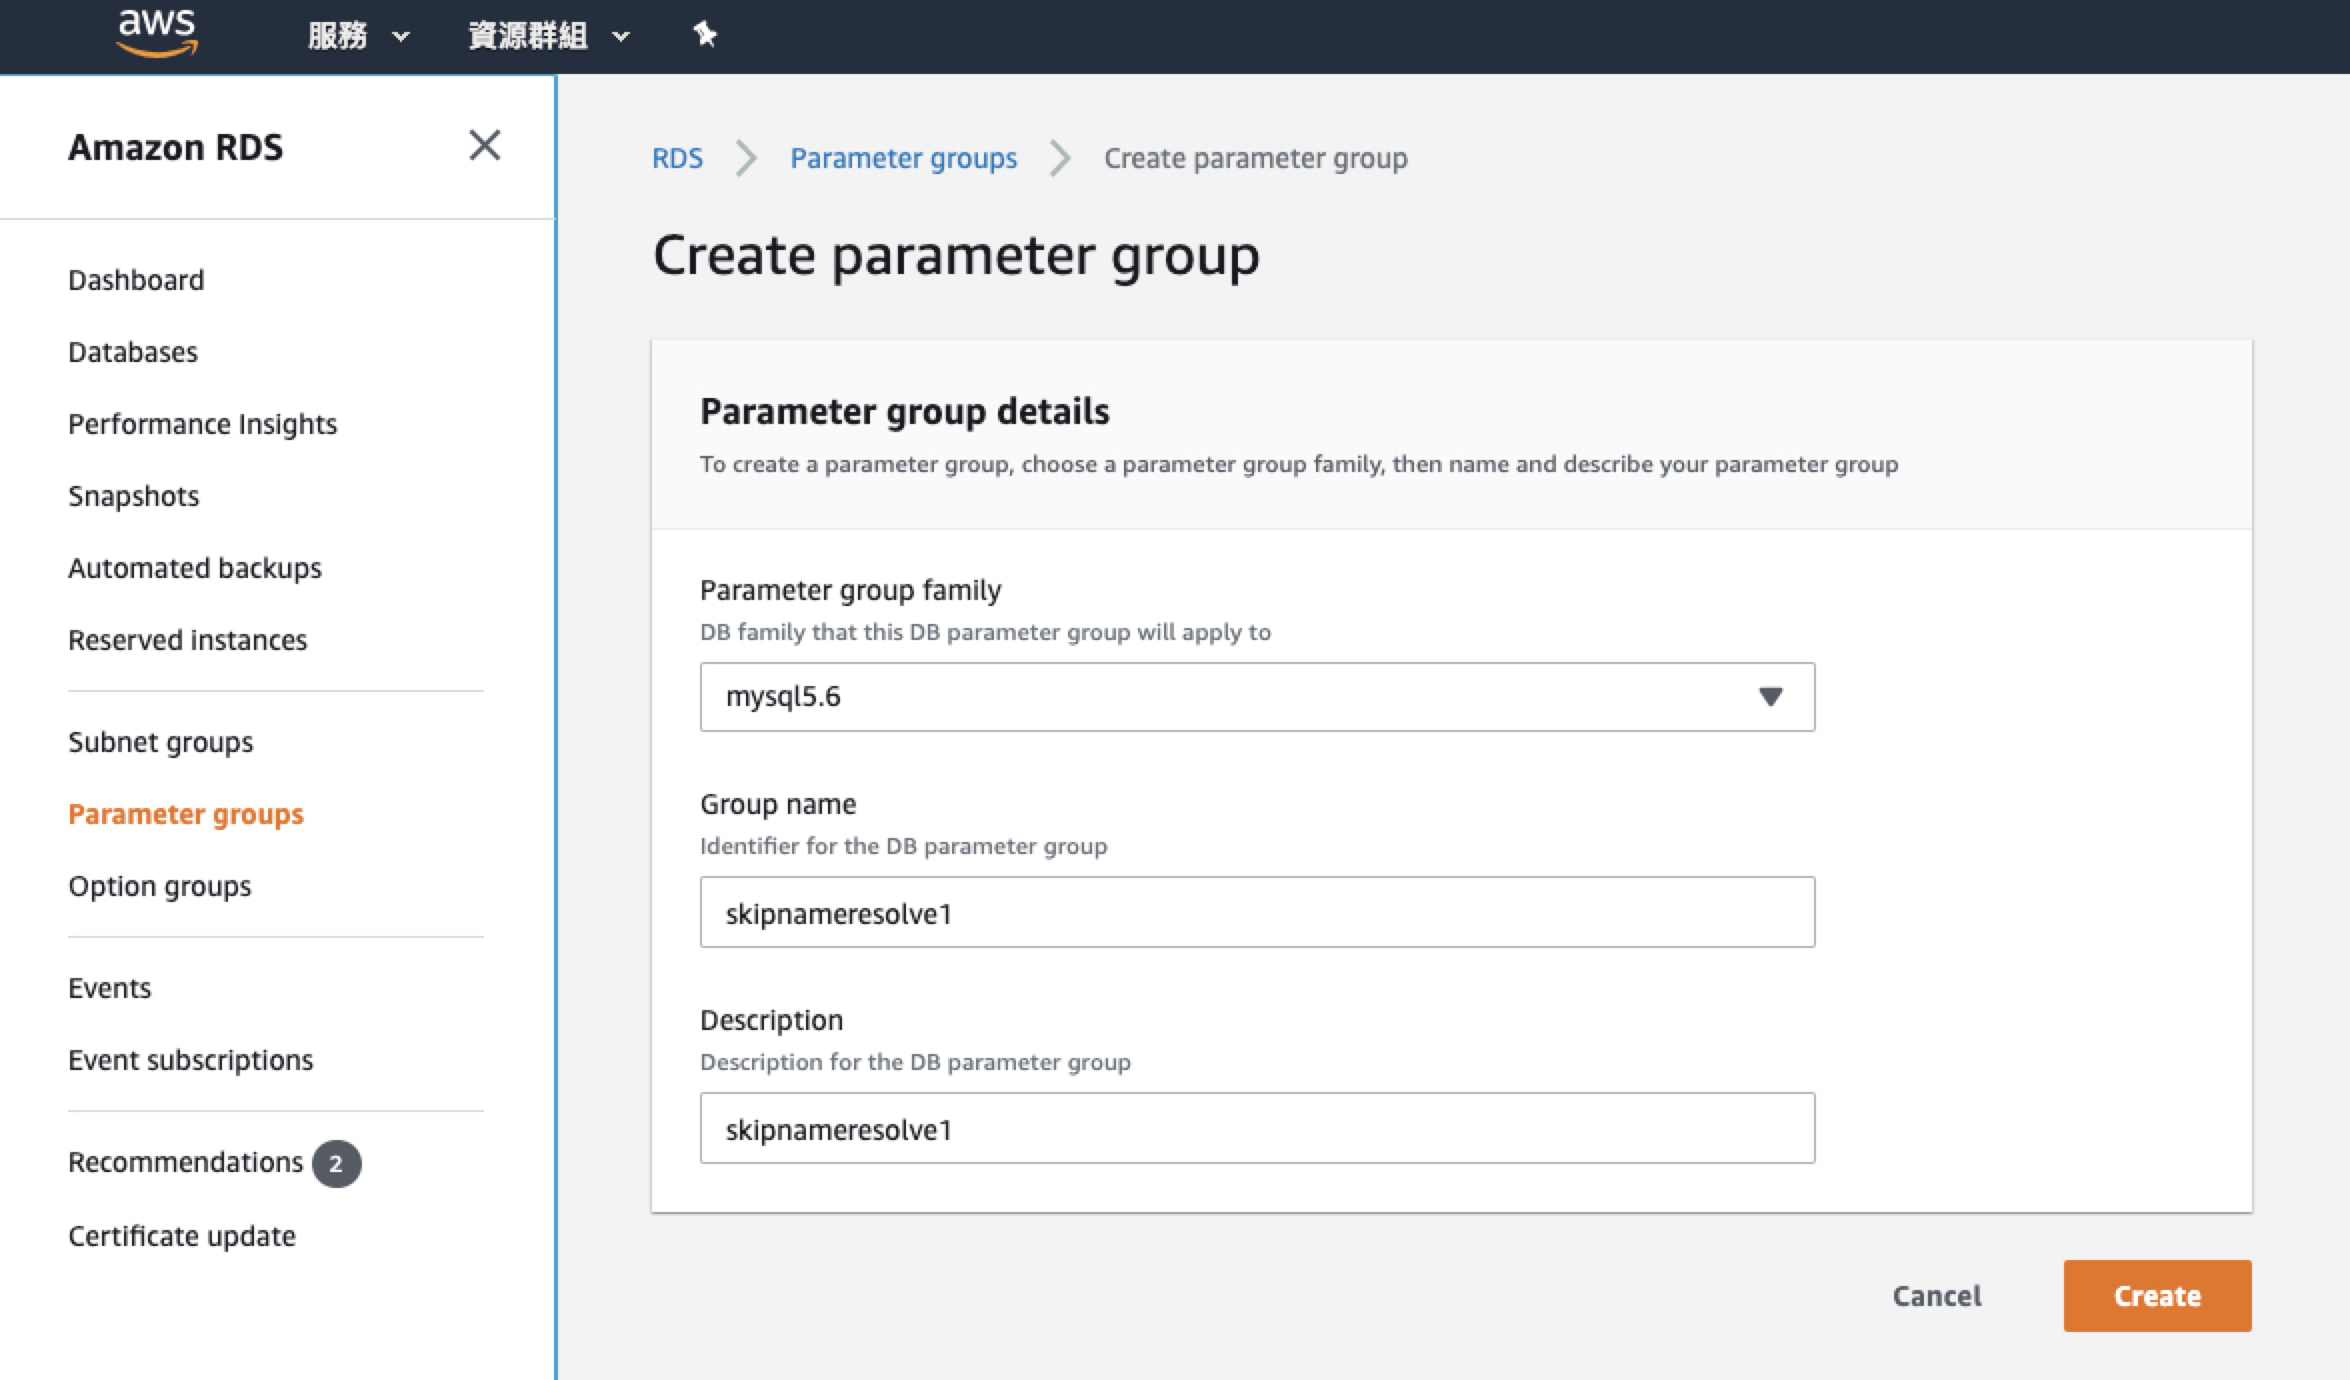This screenshot has width=2350, height=1380.
Task: Go to RDS breadcrumb link
Action: click(x=677, y=159)
